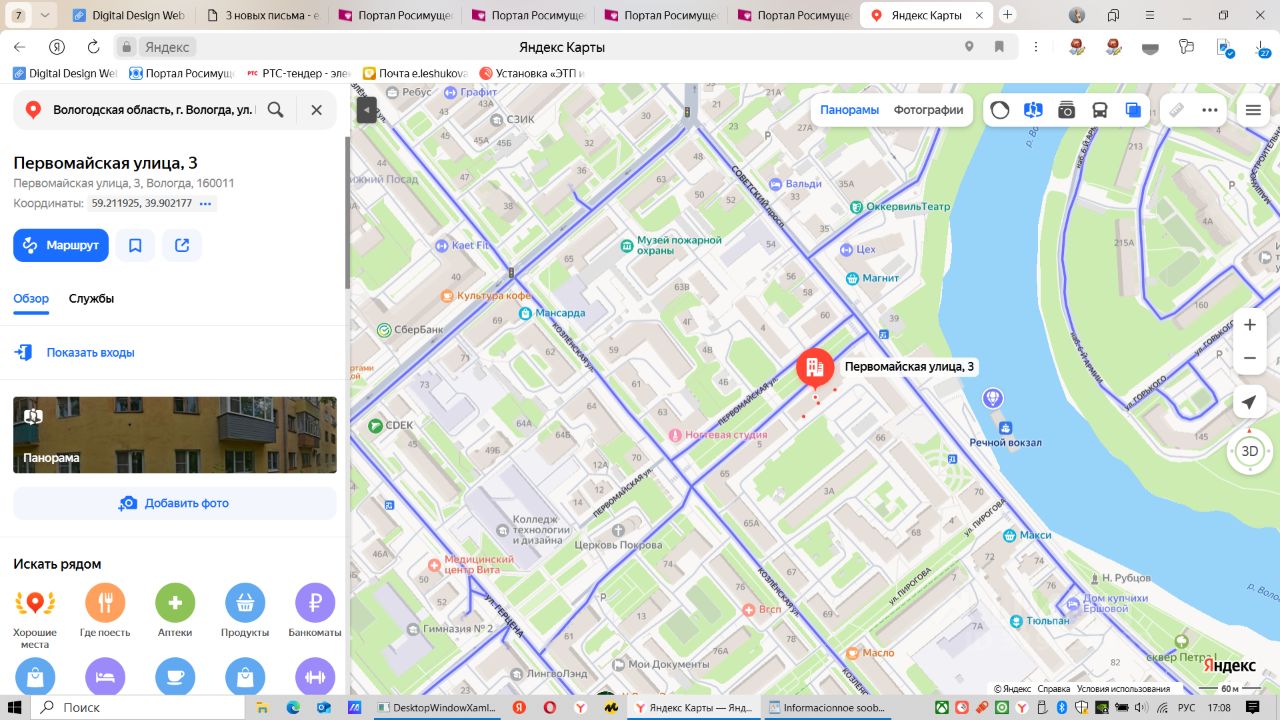Reload the page with refresh icon
This screenshot has height=720, width=1280.
pyautogui.click(x=94, y=47)
